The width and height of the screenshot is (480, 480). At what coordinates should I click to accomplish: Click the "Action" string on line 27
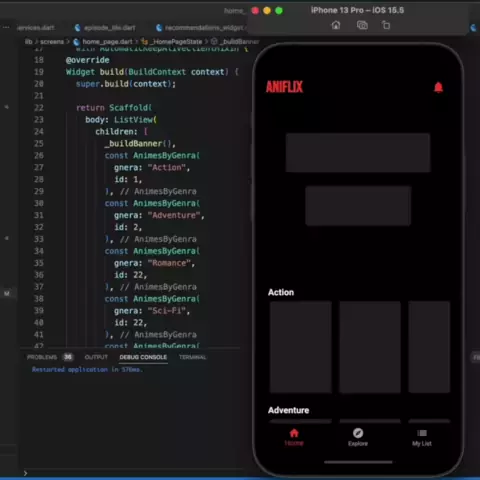click(166, 167)
